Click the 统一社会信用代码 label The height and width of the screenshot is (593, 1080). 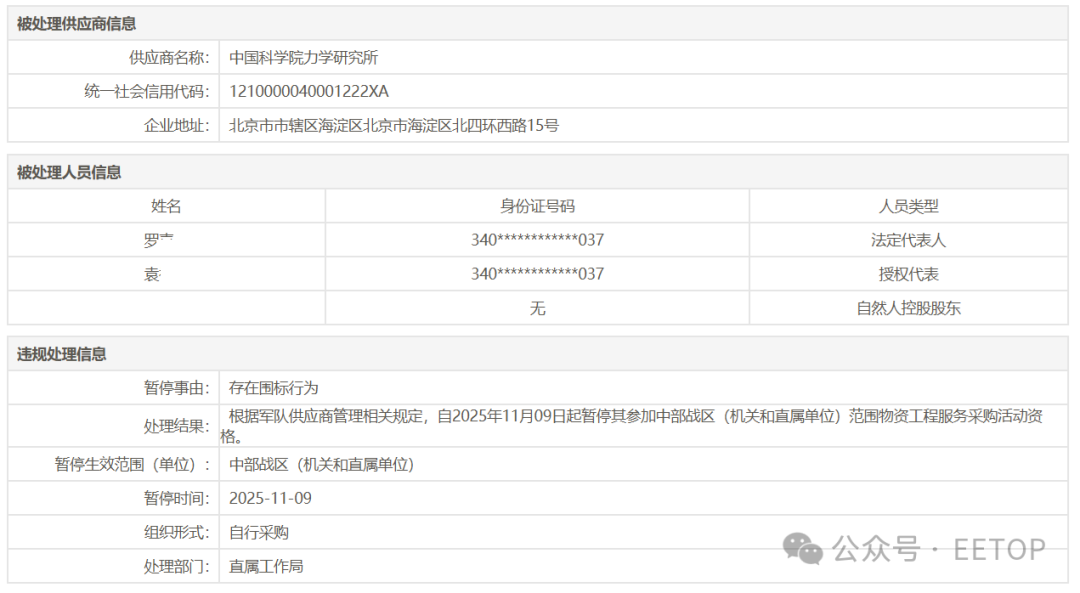146,92
